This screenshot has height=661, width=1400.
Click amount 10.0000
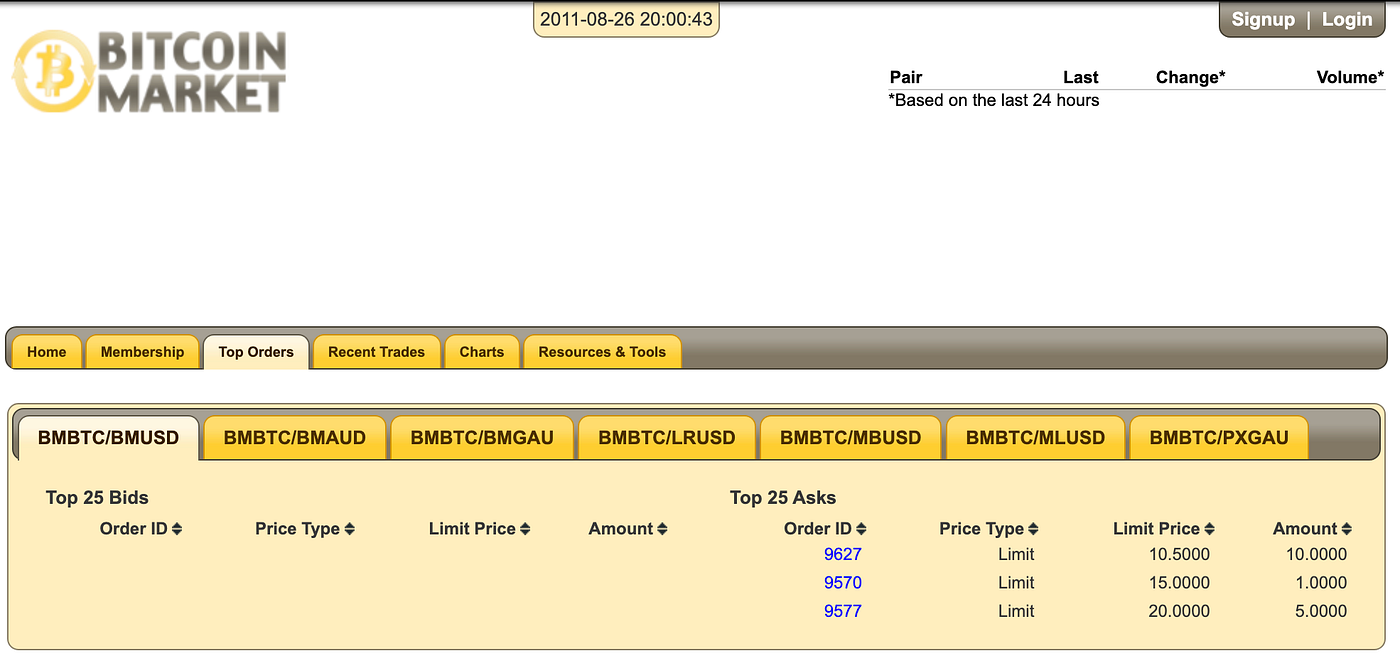point(1316,554)
